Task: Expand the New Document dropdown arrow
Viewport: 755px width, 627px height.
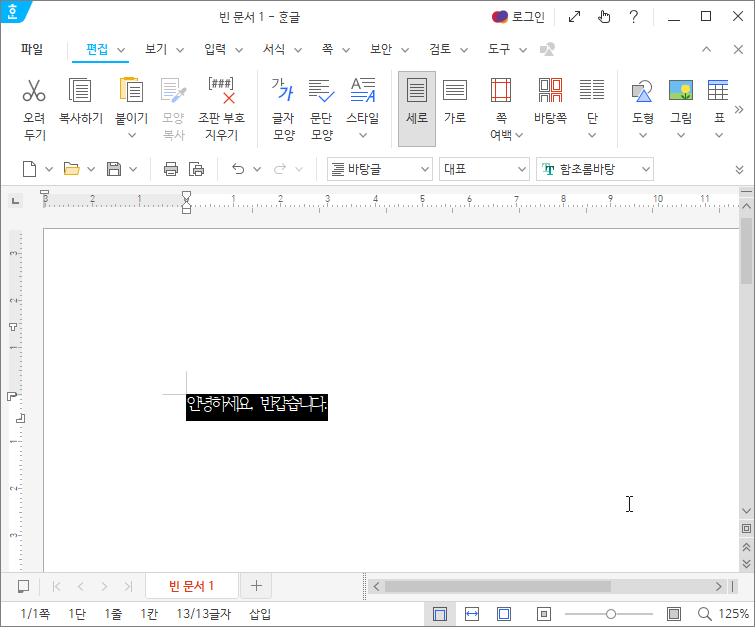Action: tap(49, 170)
